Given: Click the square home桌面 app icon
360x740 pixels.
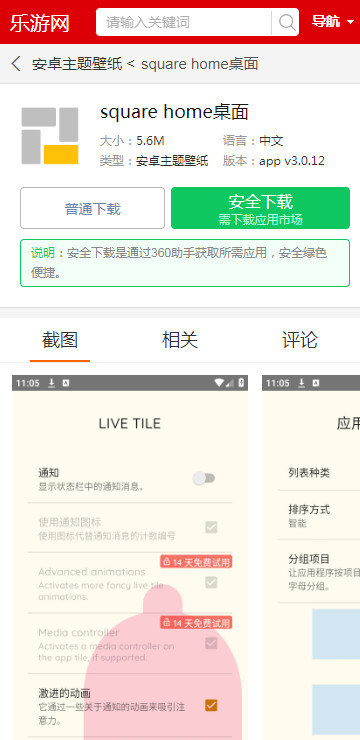Looking at the screenshot, I should (50, 136).
